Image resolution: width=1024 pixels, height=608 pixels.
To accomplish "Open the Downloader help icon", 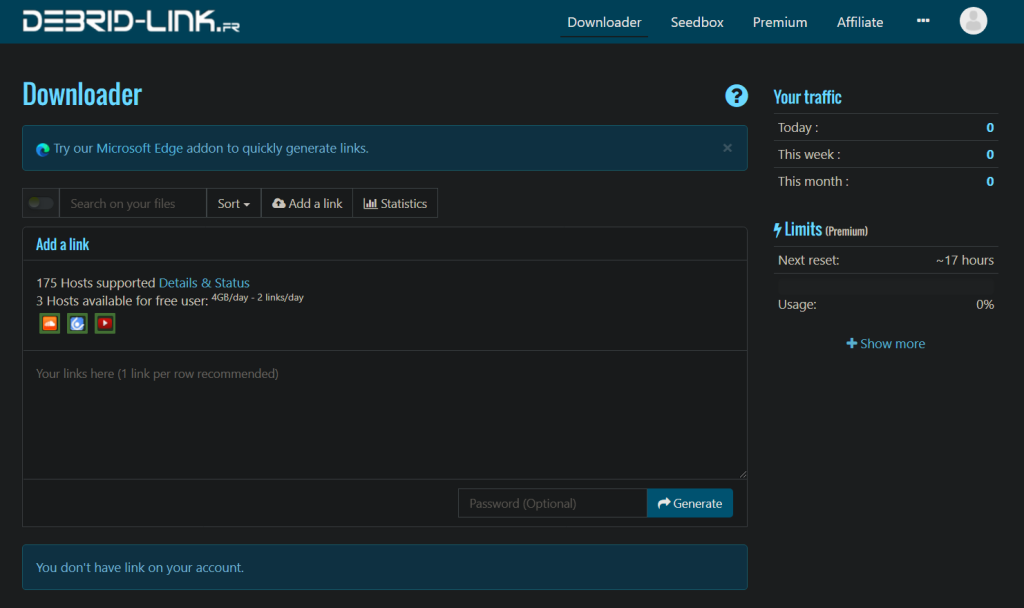I will click(x=737, y=96).
